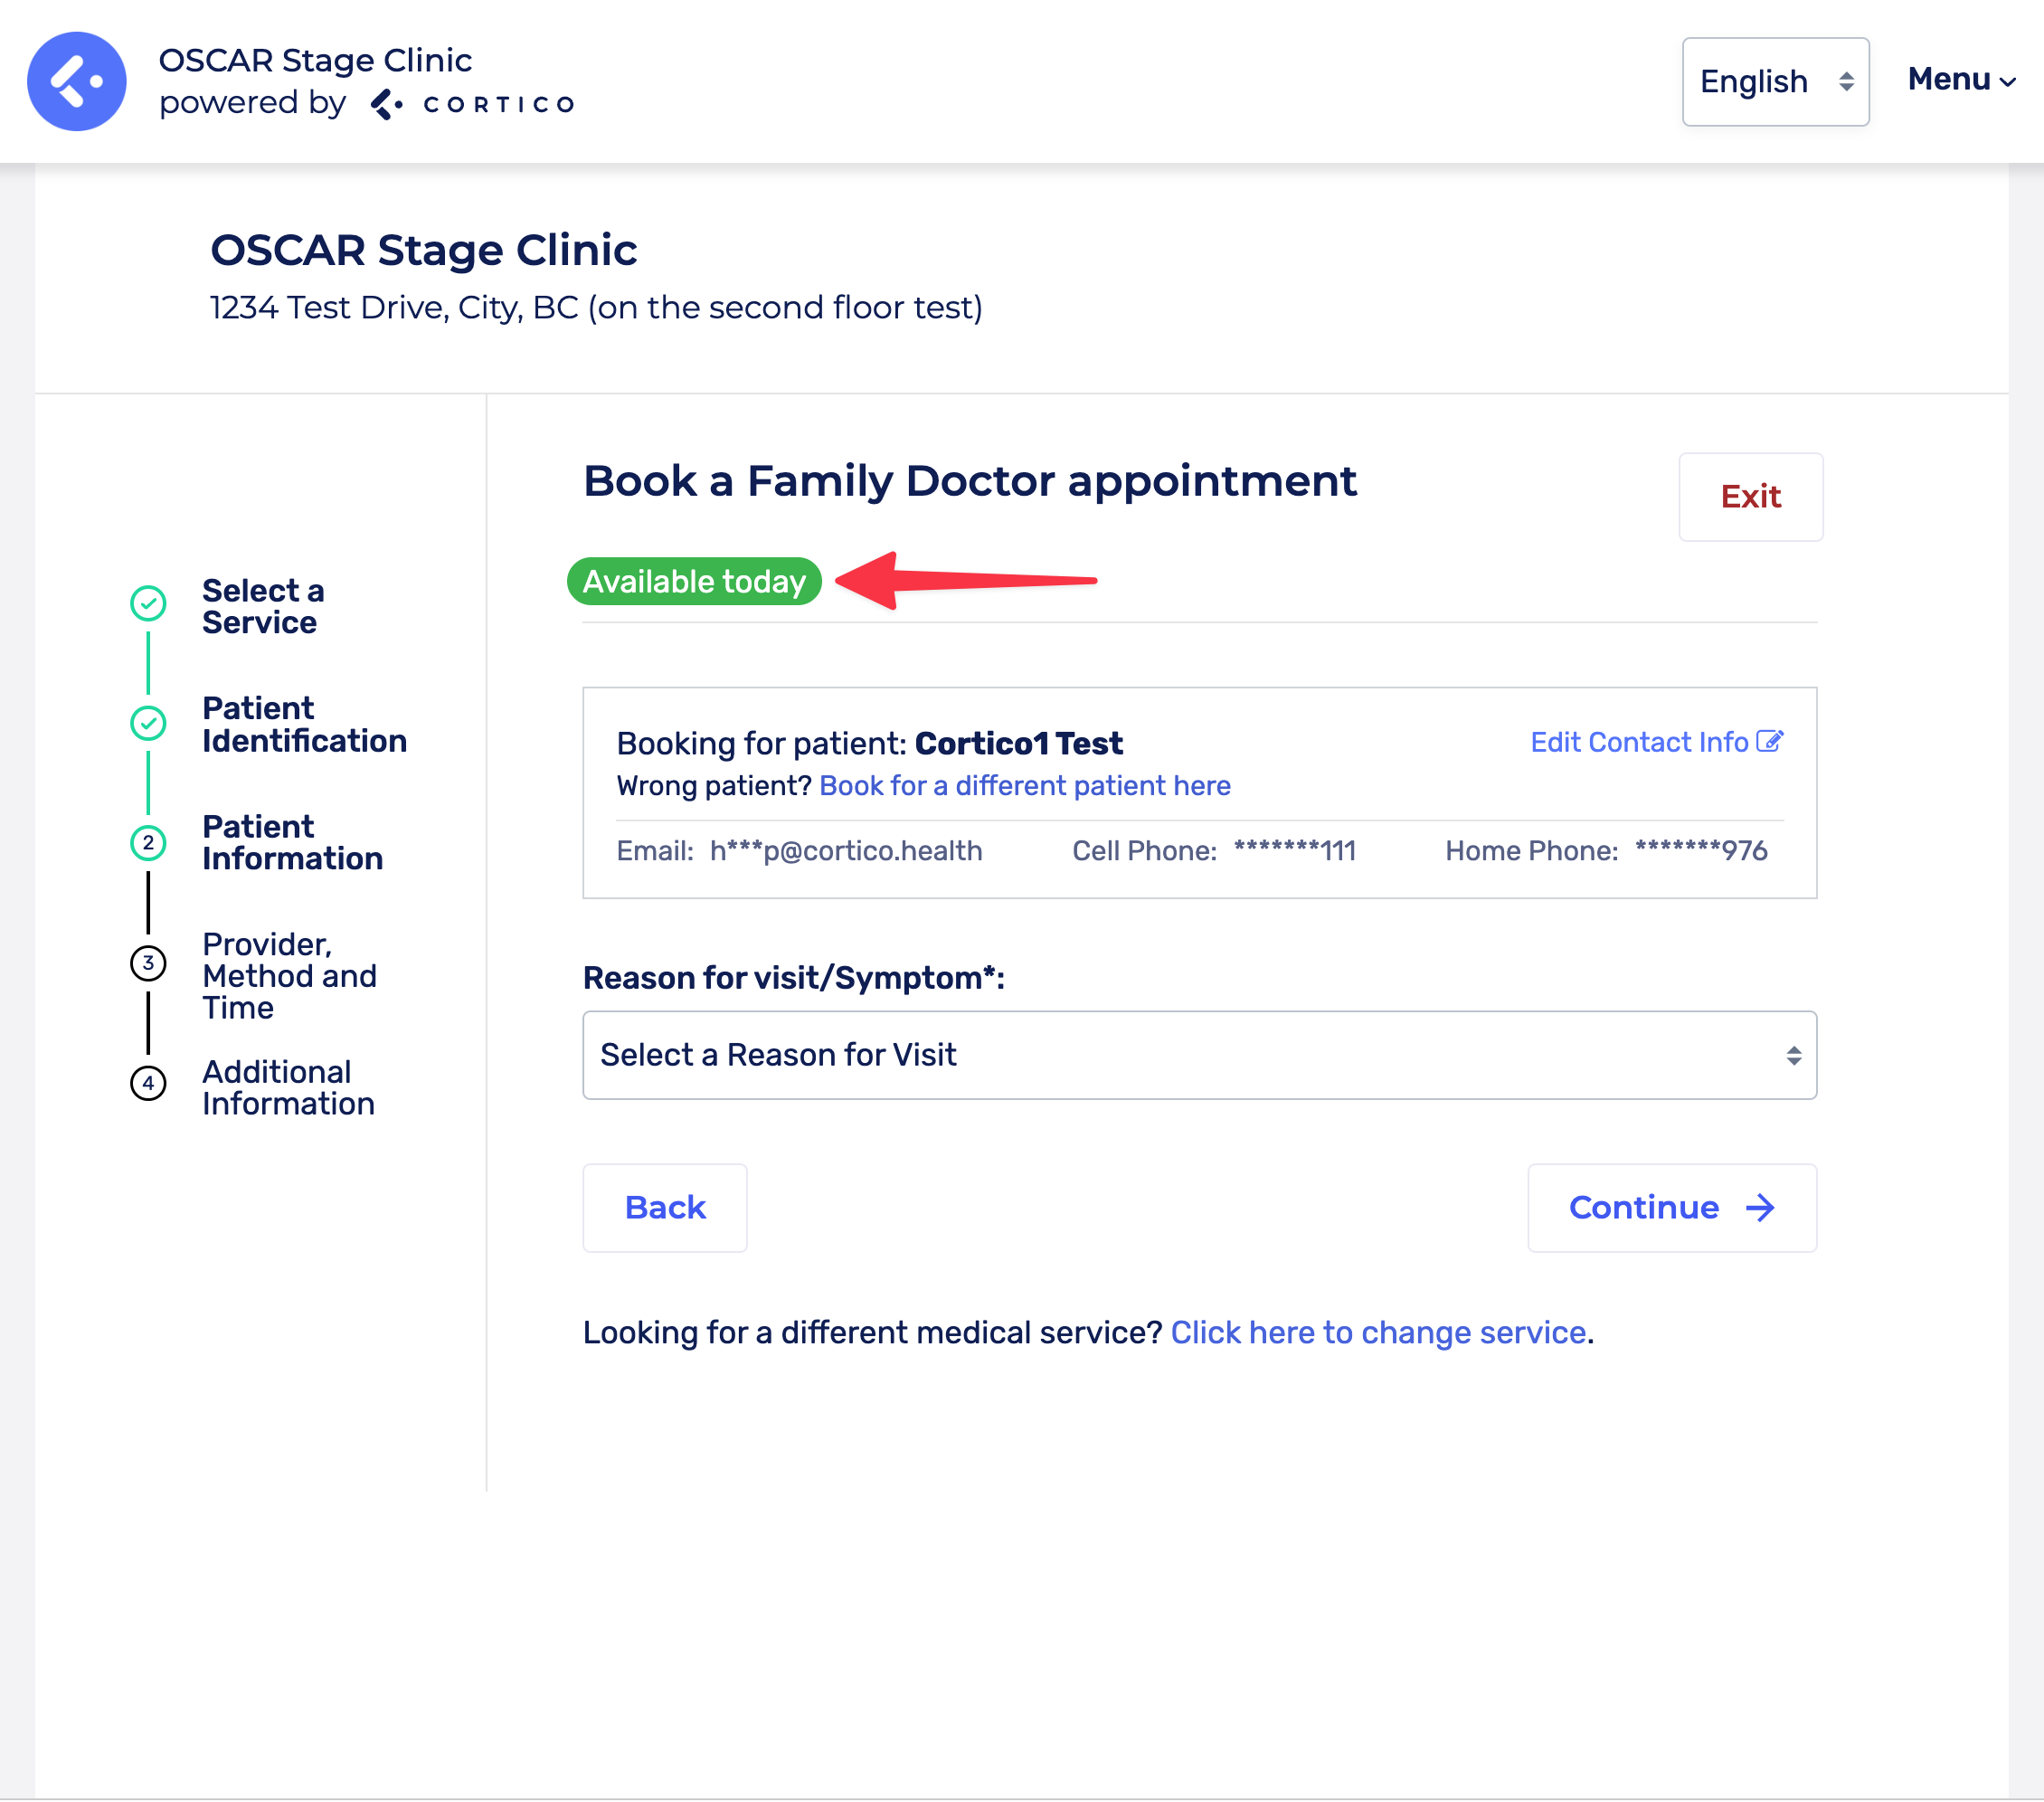Image resolution: width=2044 pixels, height=1802 pixels.
Task: Select the Patient Information step label
Action: (292, 842)
